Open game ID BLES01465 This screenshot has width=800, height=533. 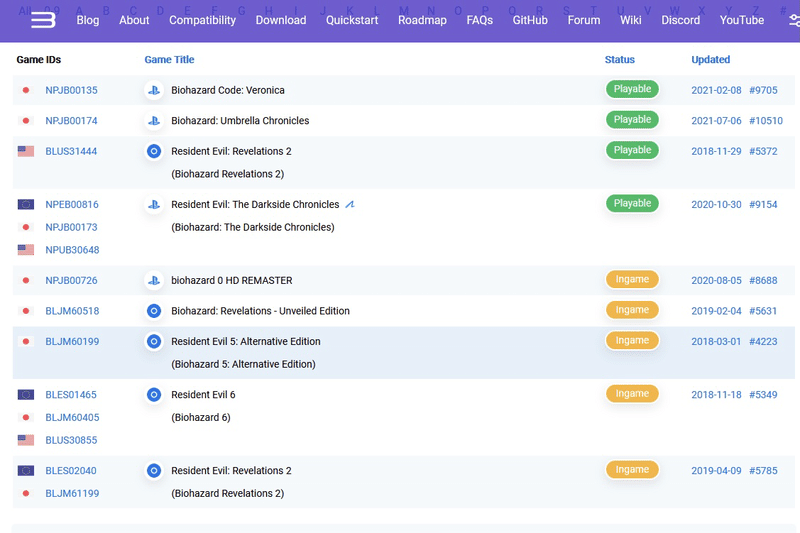pos(71,395)
